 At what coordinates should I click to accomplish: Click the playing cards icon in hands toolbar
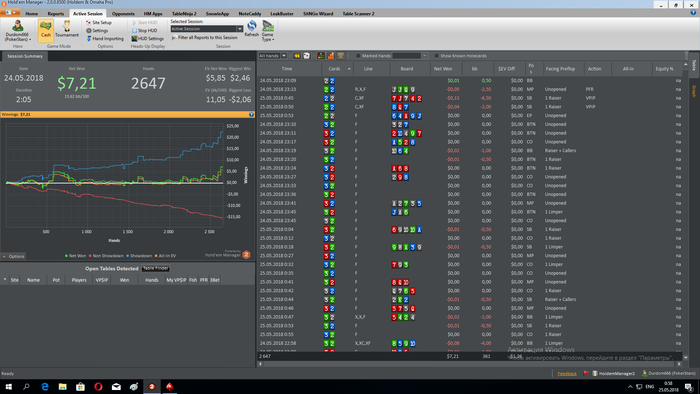[x=307, y=56]
